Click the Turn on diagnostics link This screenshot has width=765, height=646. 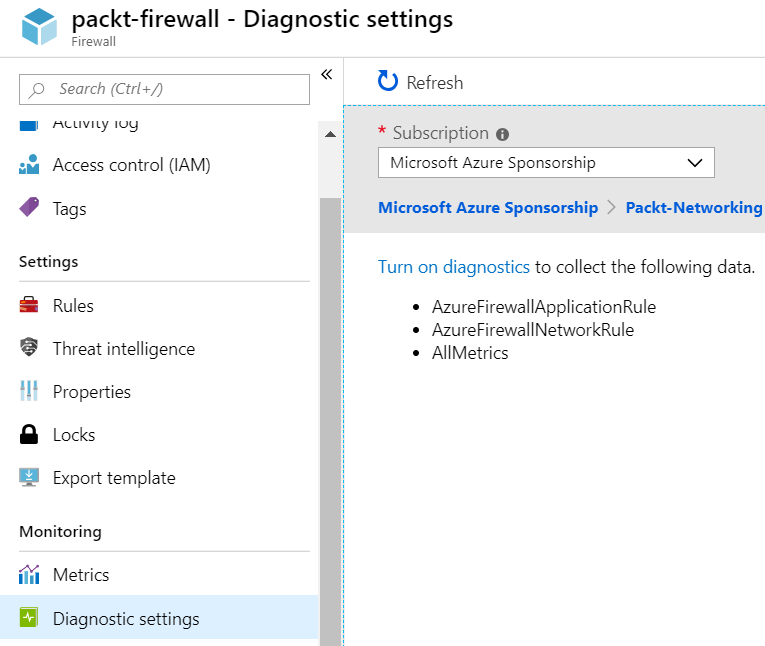click(454, 267)
